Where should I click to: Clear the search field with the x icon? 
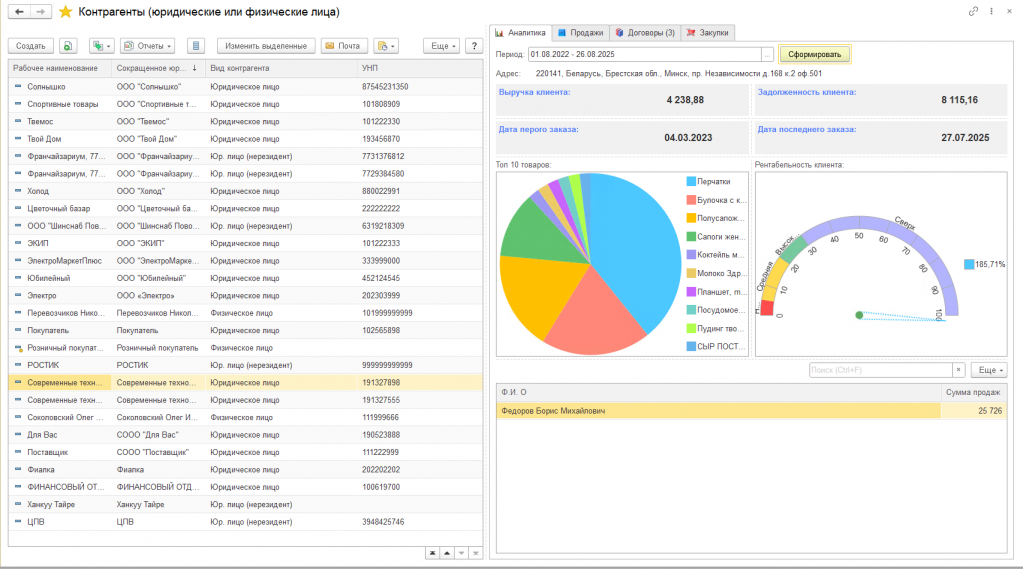point(958,370)
